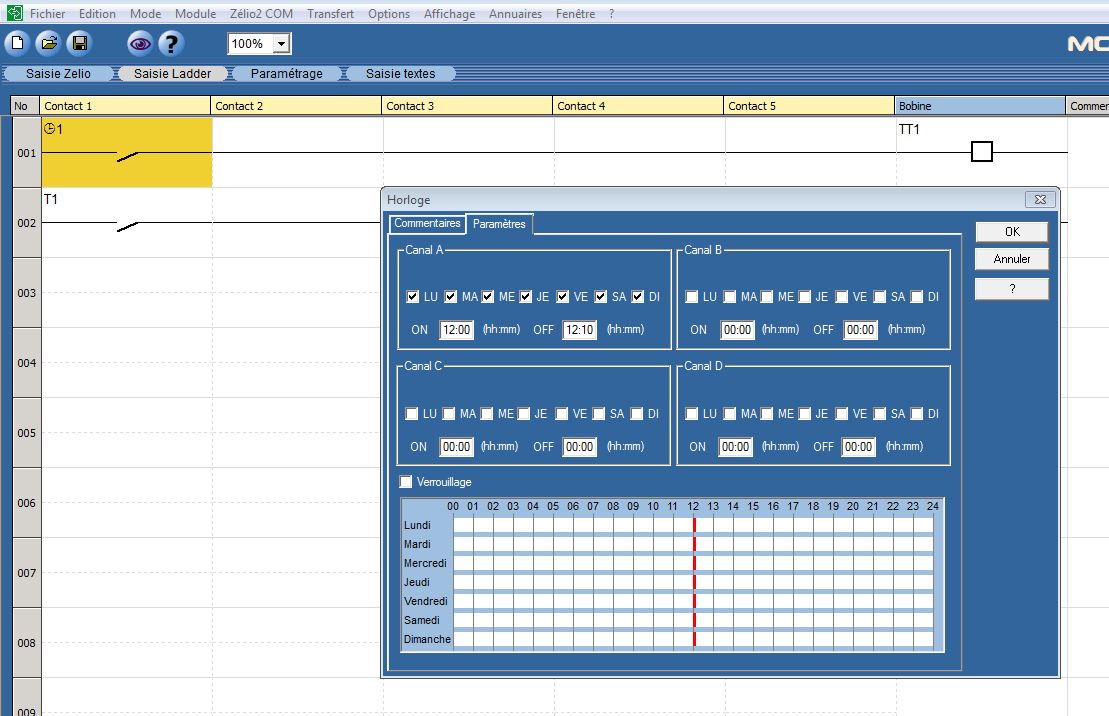Uncheck LU in Canal A
Image resolution: width=1109 pixels, height=716 pixels.
coord(413,297)
